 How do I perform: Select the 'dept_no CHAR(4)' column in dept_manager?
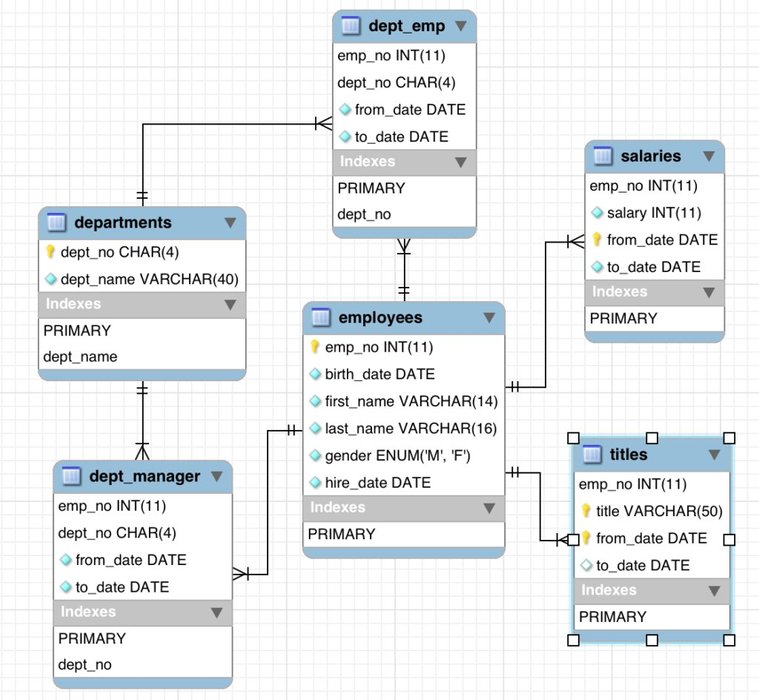click(143, 533)
